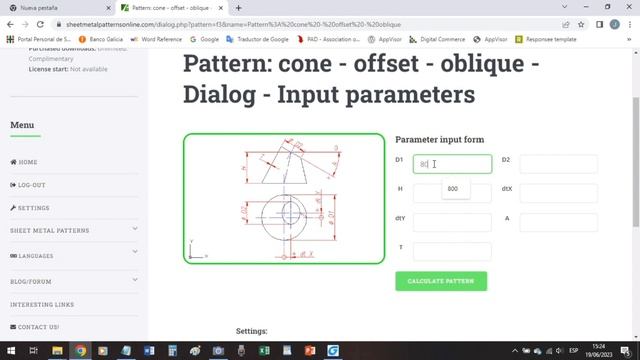
Task: Expand the BLOG/FORUM submenu arrow
Action: (x=135, y=280)
